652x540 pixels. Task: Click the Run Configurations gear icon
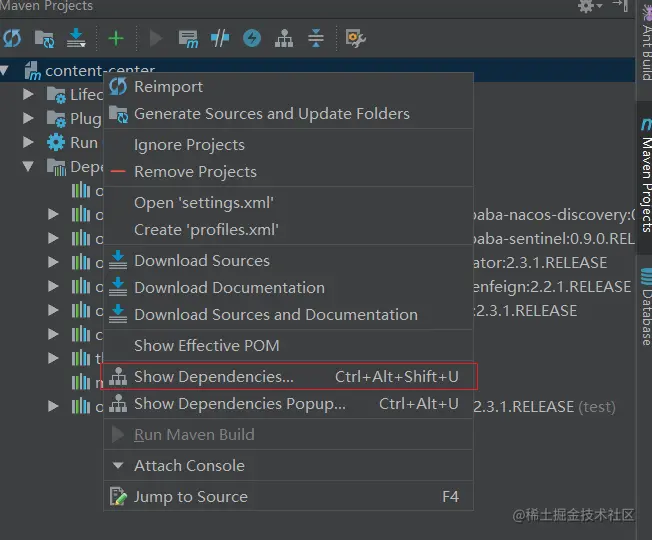point(56,143)
